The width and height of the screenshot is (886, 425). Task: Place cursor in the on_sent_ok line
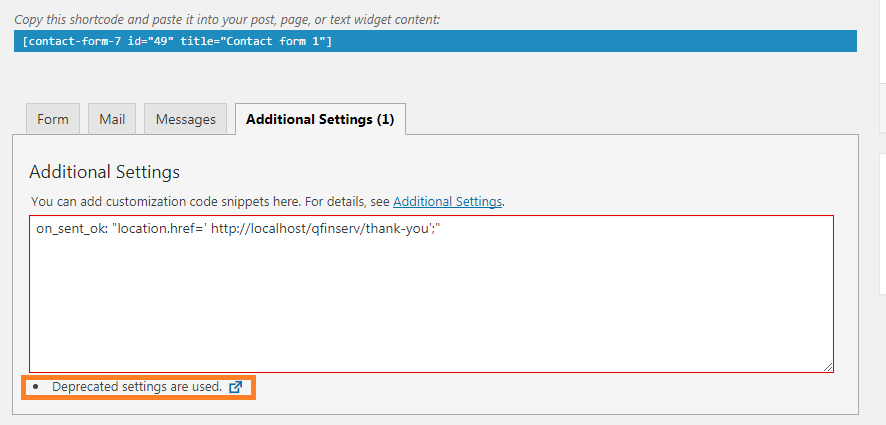[238, 229]
